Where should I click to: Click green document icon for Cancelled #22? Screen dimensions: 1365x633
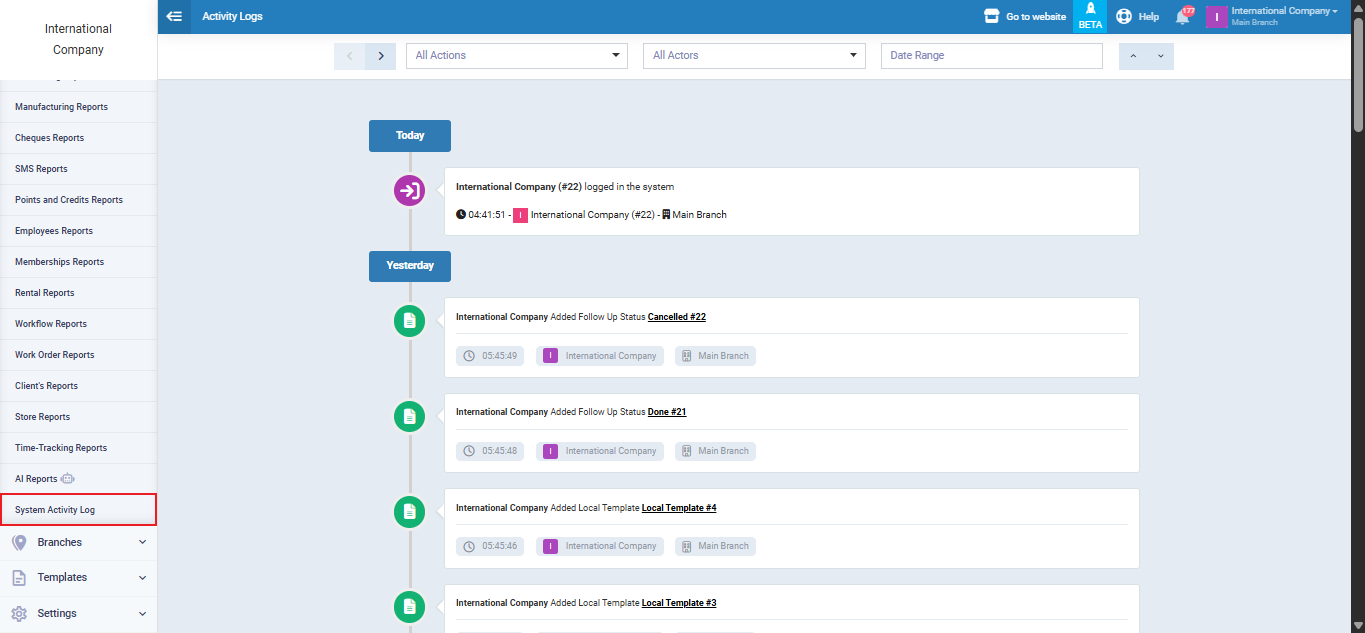[x=409, y=321]
